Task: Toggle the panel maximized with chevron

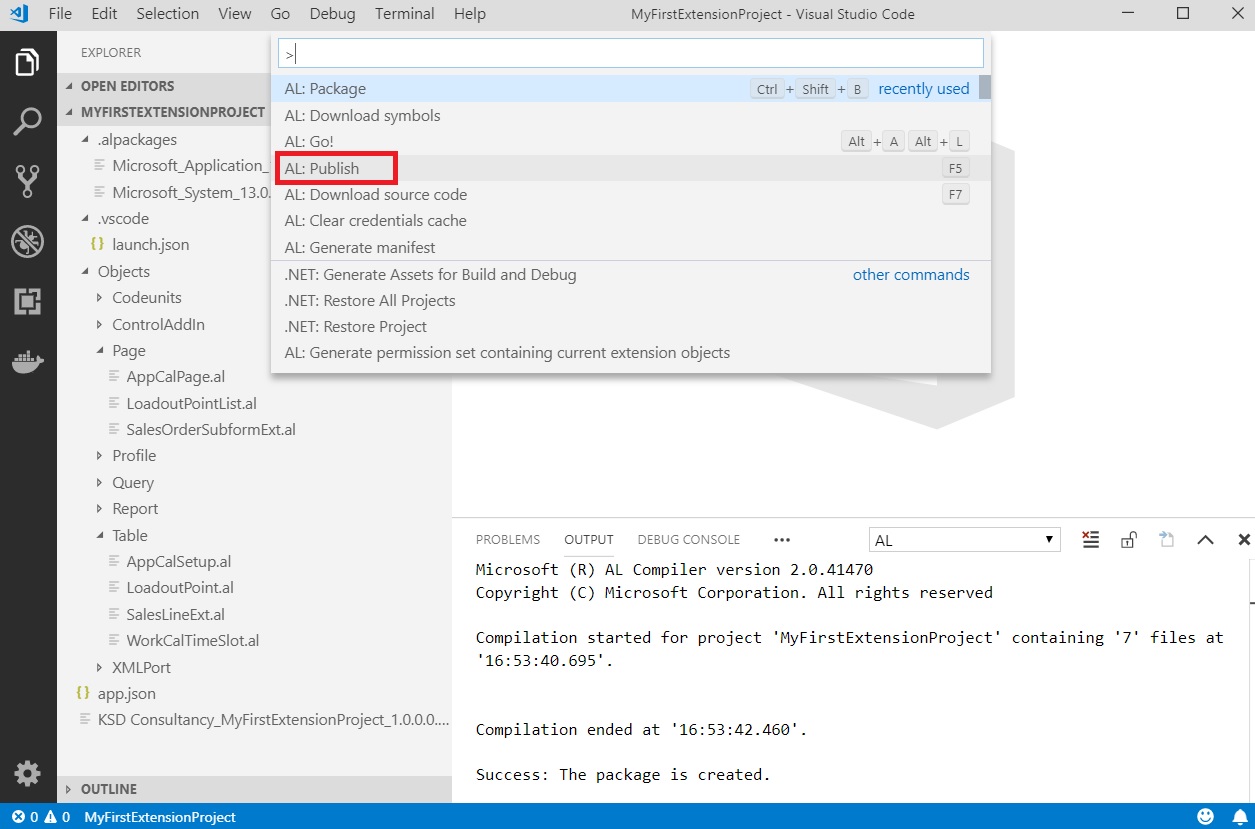Action: point(1205,539)
